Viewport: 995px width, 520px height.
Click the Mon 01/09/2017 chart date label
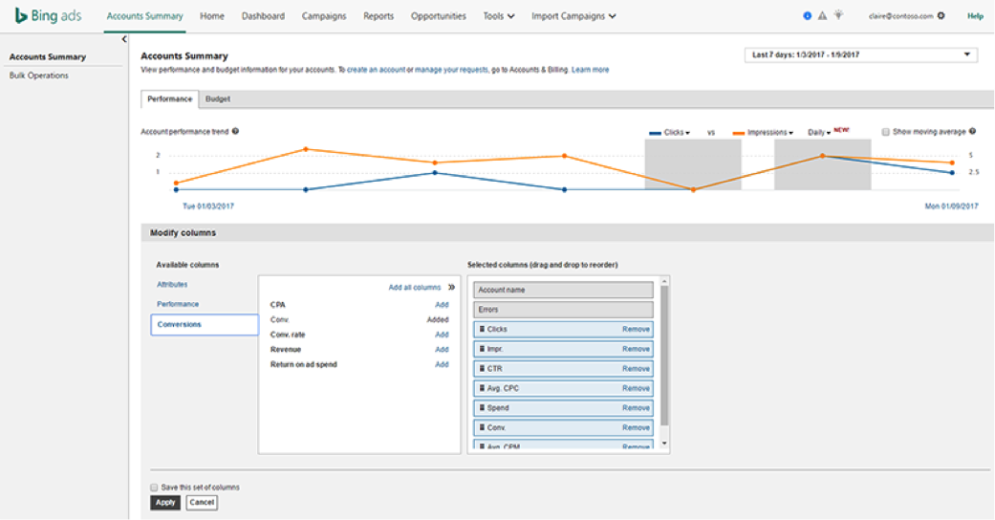coord(951,206)
